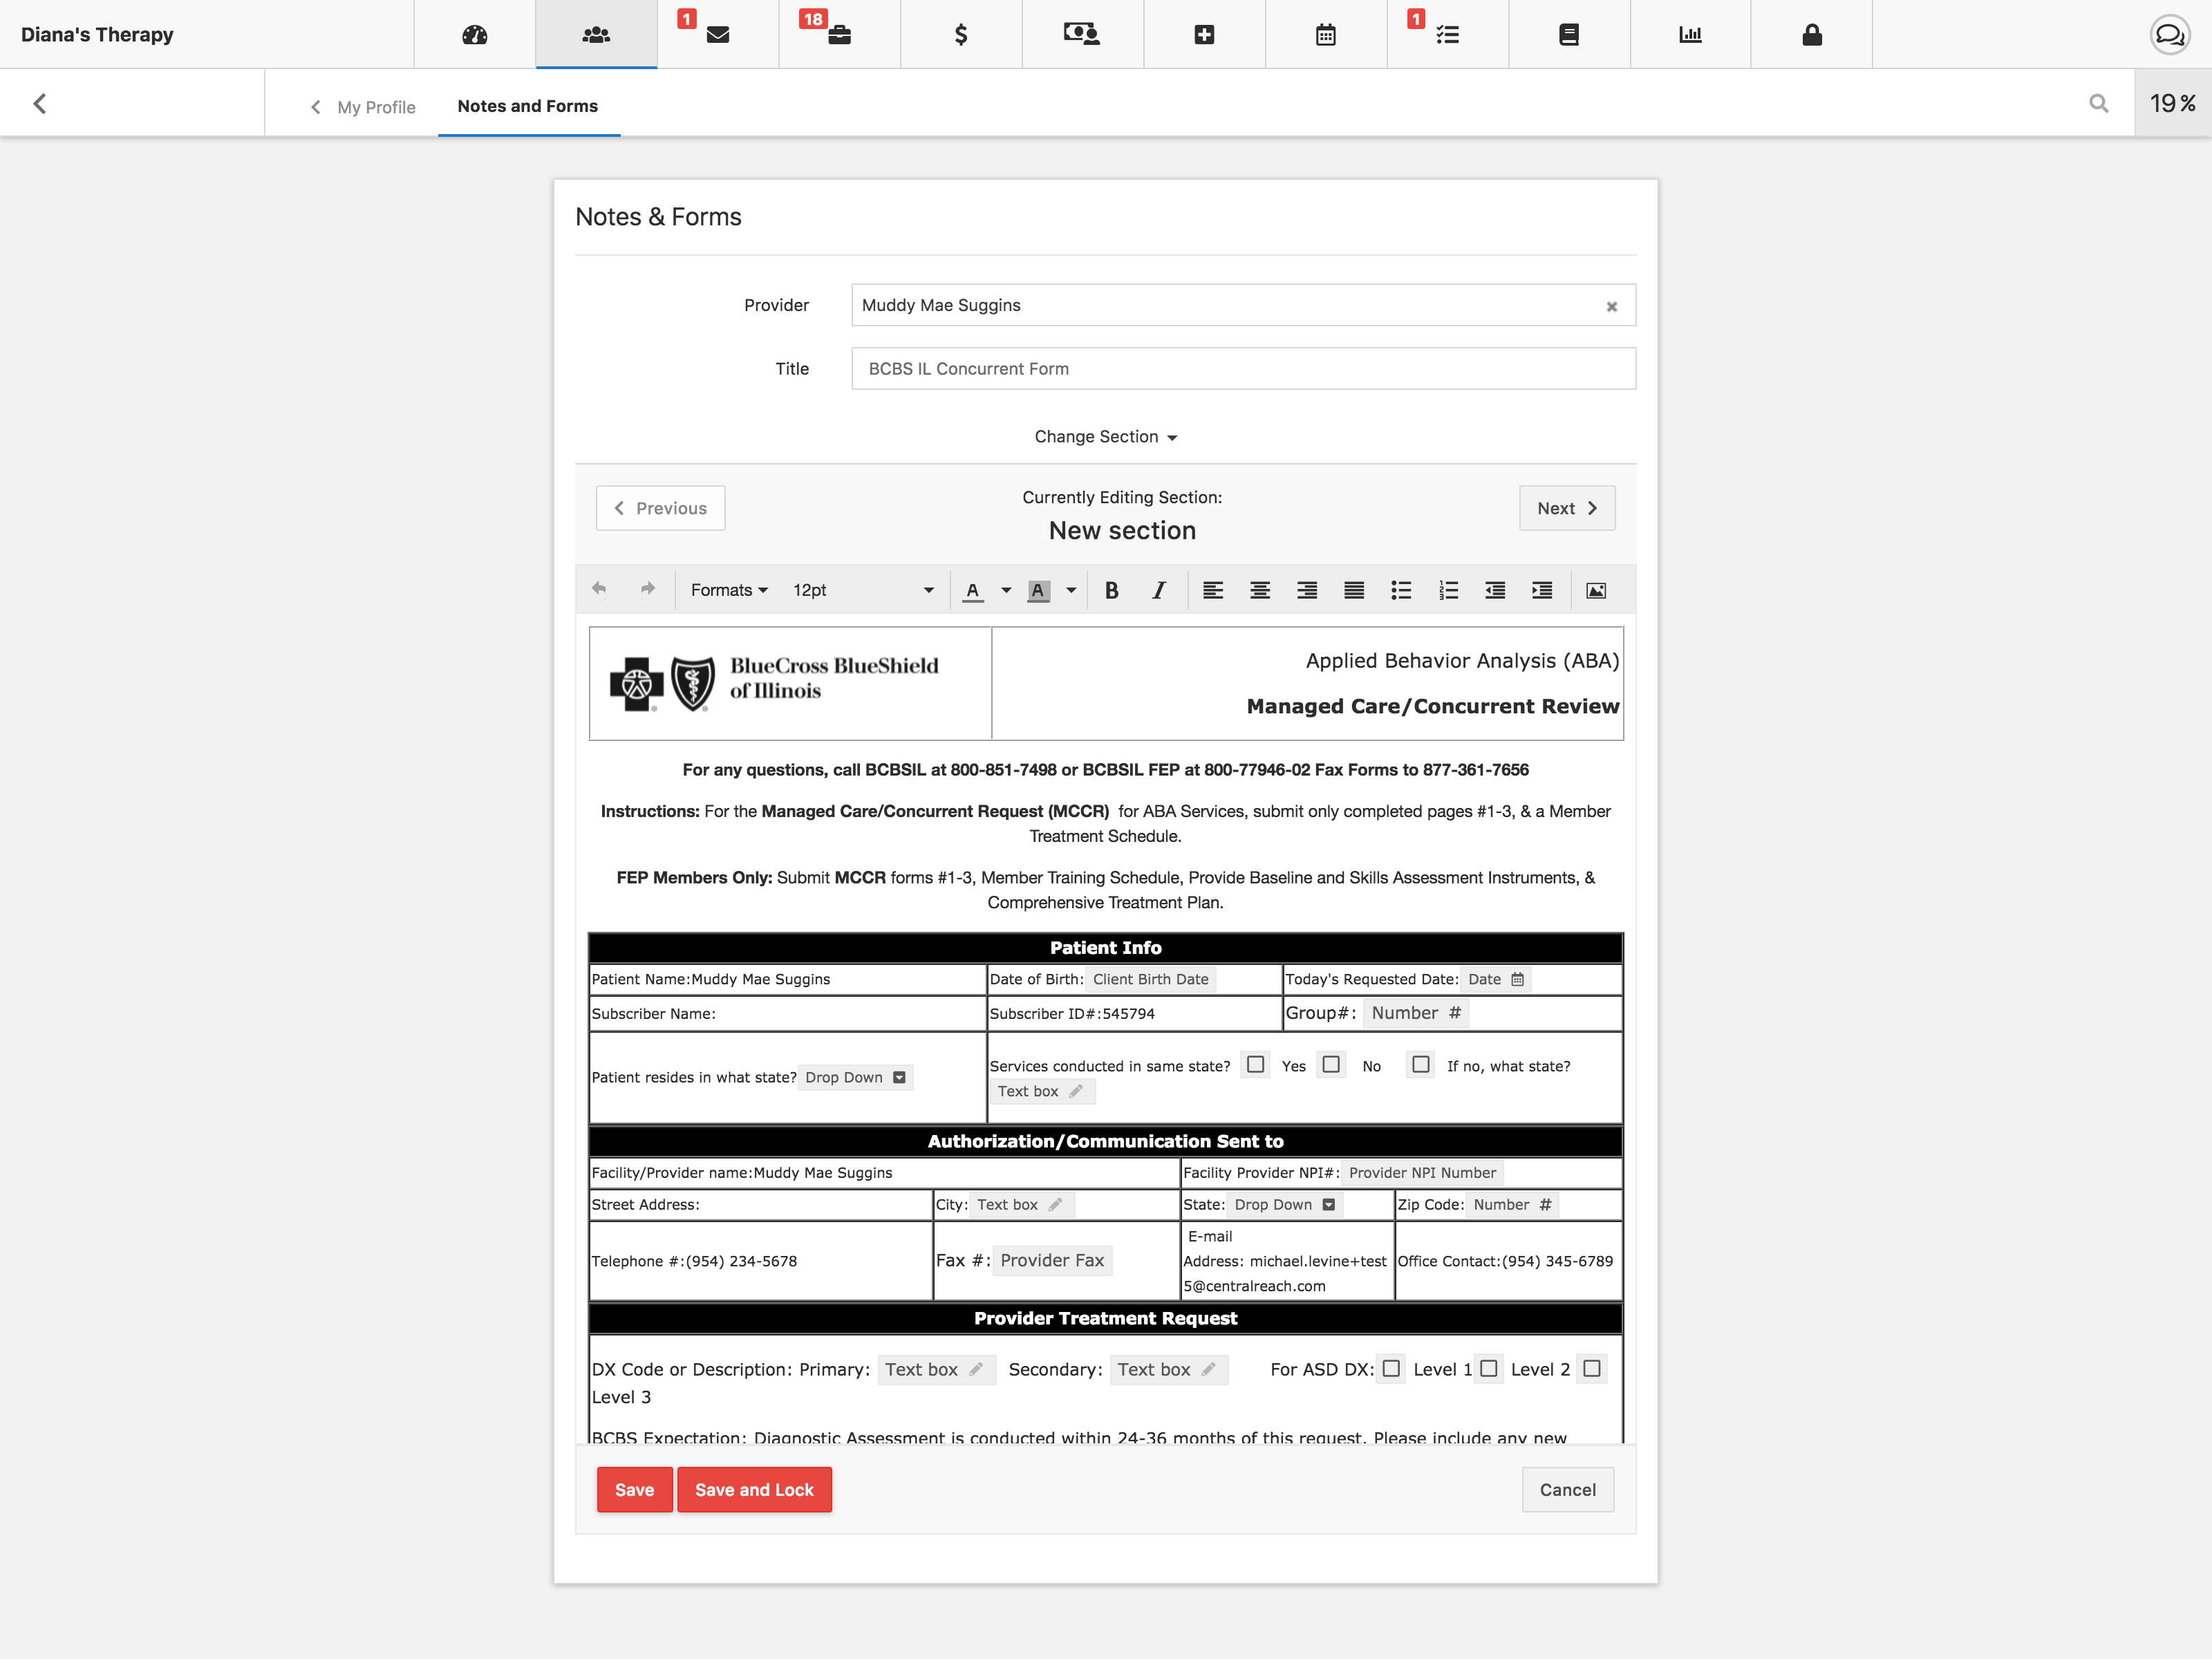Image resolution: width=2212 pixels, height=1659 pixels.
Task: Open the book library icon
Action: pyautogui.click(x=1569, y=35)
